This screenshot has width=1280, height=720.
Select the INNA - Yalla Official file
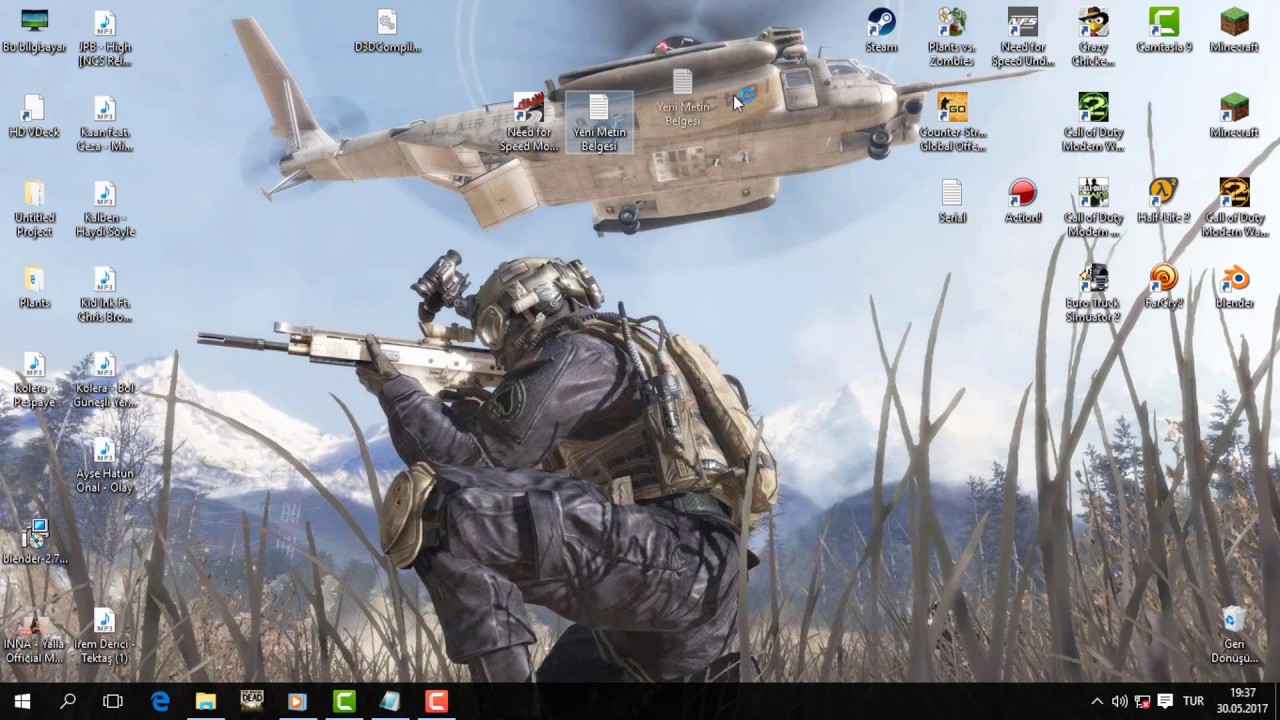34,637
